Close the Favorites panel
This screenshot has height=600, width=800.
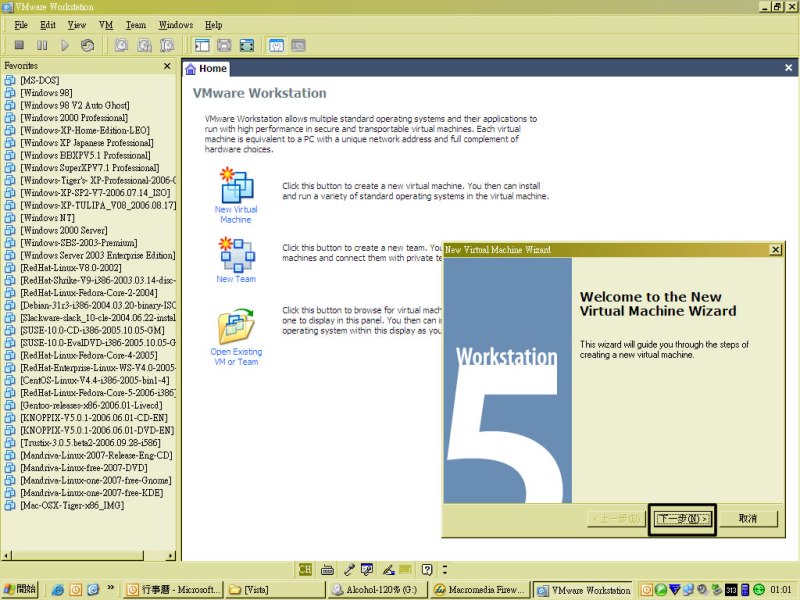point(167,66)
